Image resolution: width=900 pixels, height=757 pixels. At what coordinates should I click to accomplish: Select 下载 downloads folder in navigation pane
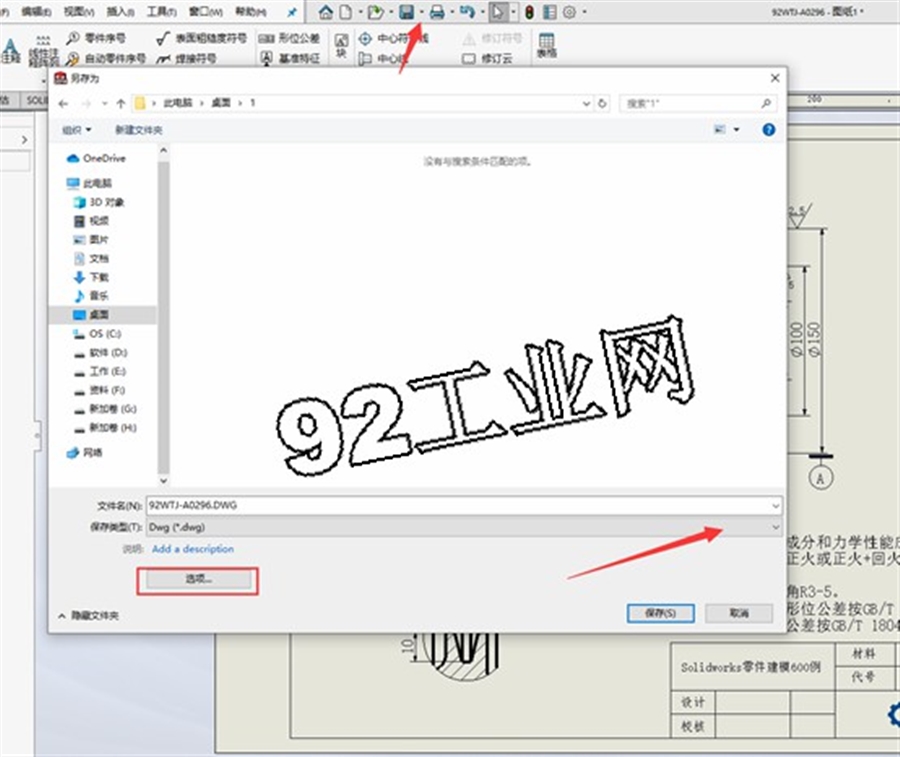click(91, 277)
